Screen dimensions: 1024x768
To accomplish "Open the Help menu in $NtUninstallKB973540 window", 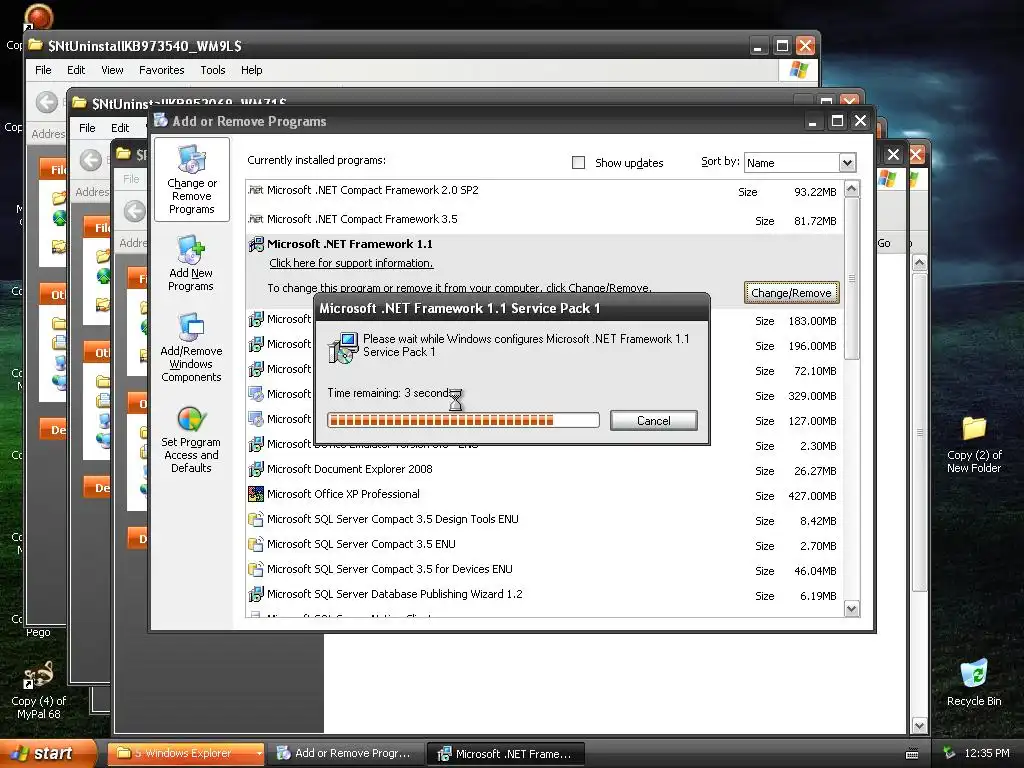I will (x=251, y=70).
